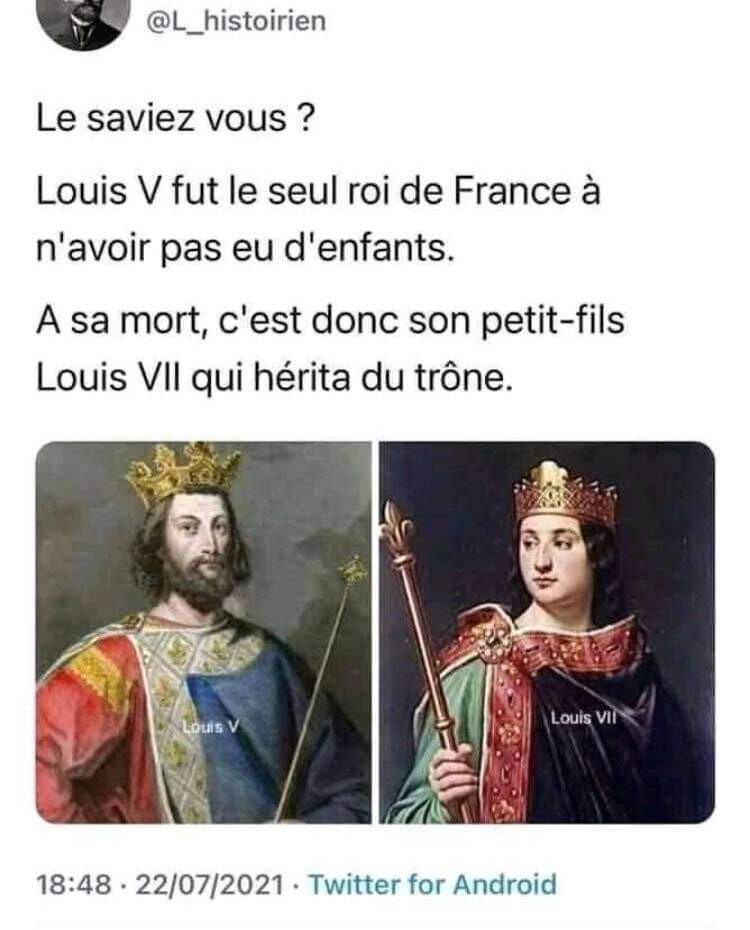Image resolution: width=750 pixels, height=930 pixels.
Task: Click the red jeweled crown on Louis VII
Action: point(566,494)
